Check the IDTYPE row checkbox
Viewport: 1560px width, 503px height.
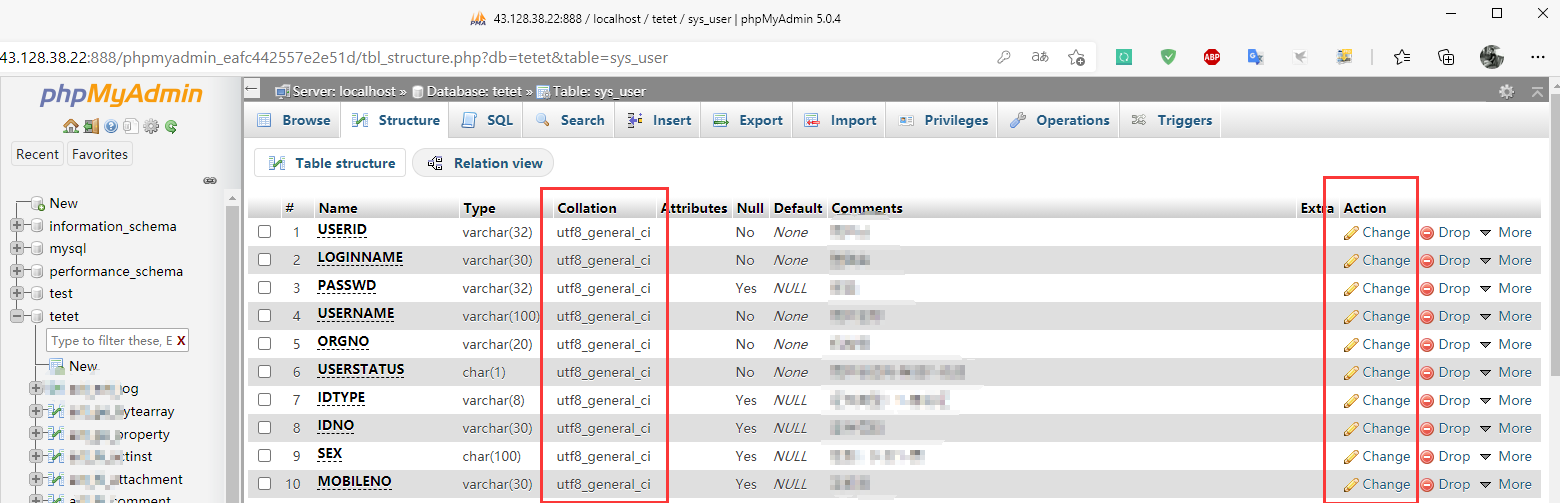[x=265, y=400]
